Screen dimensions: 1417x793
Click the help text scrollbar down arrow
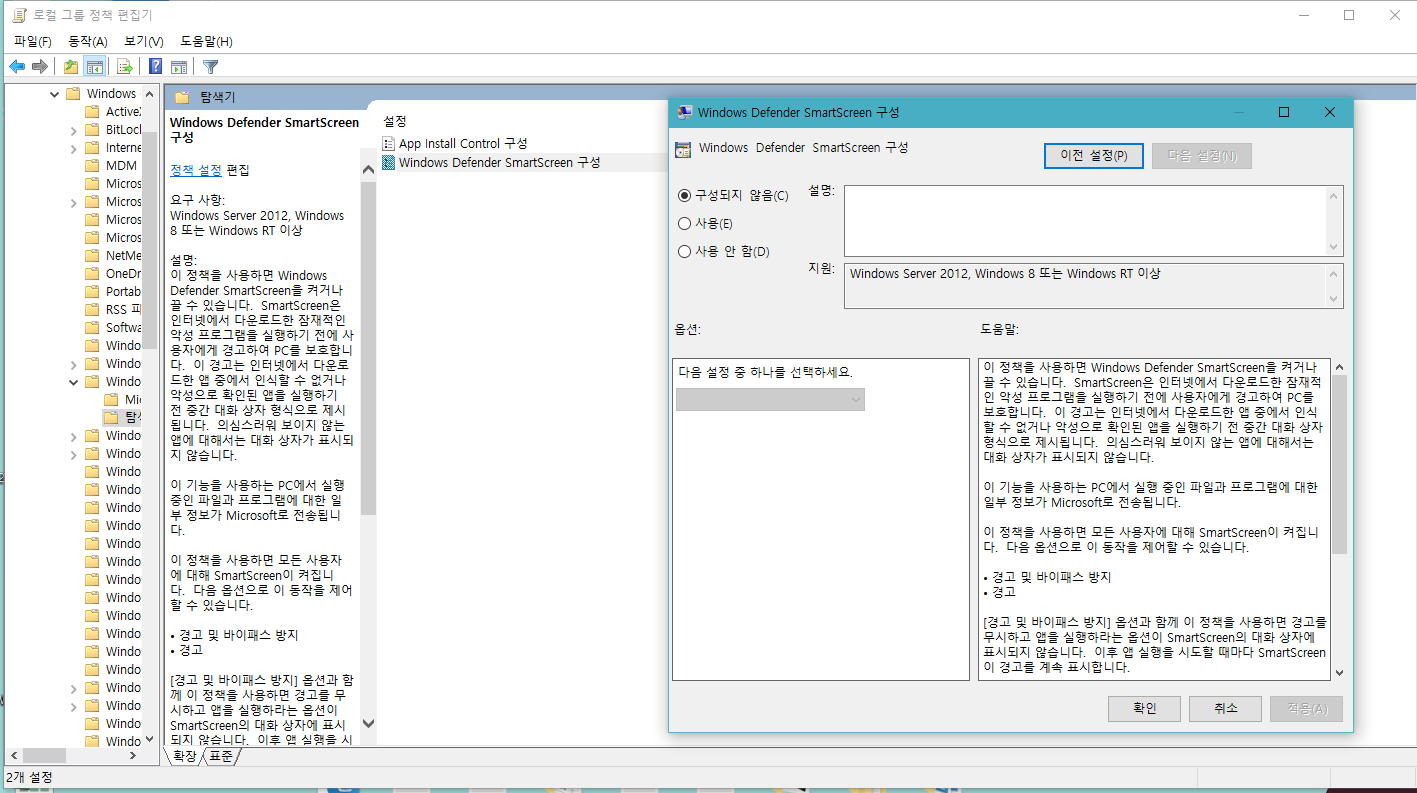click(x=1339, y=673)
